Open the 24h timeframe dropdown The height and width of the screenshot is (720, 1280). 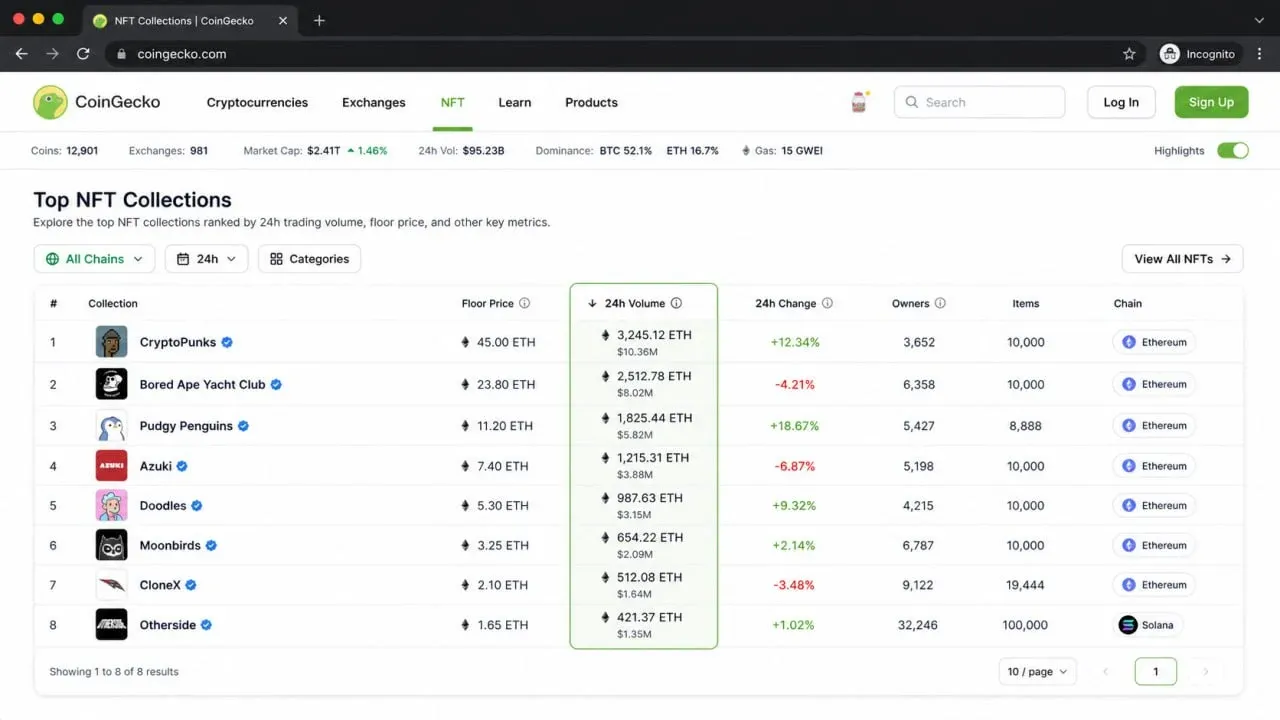pyautogui.click(x=206, y=259)
